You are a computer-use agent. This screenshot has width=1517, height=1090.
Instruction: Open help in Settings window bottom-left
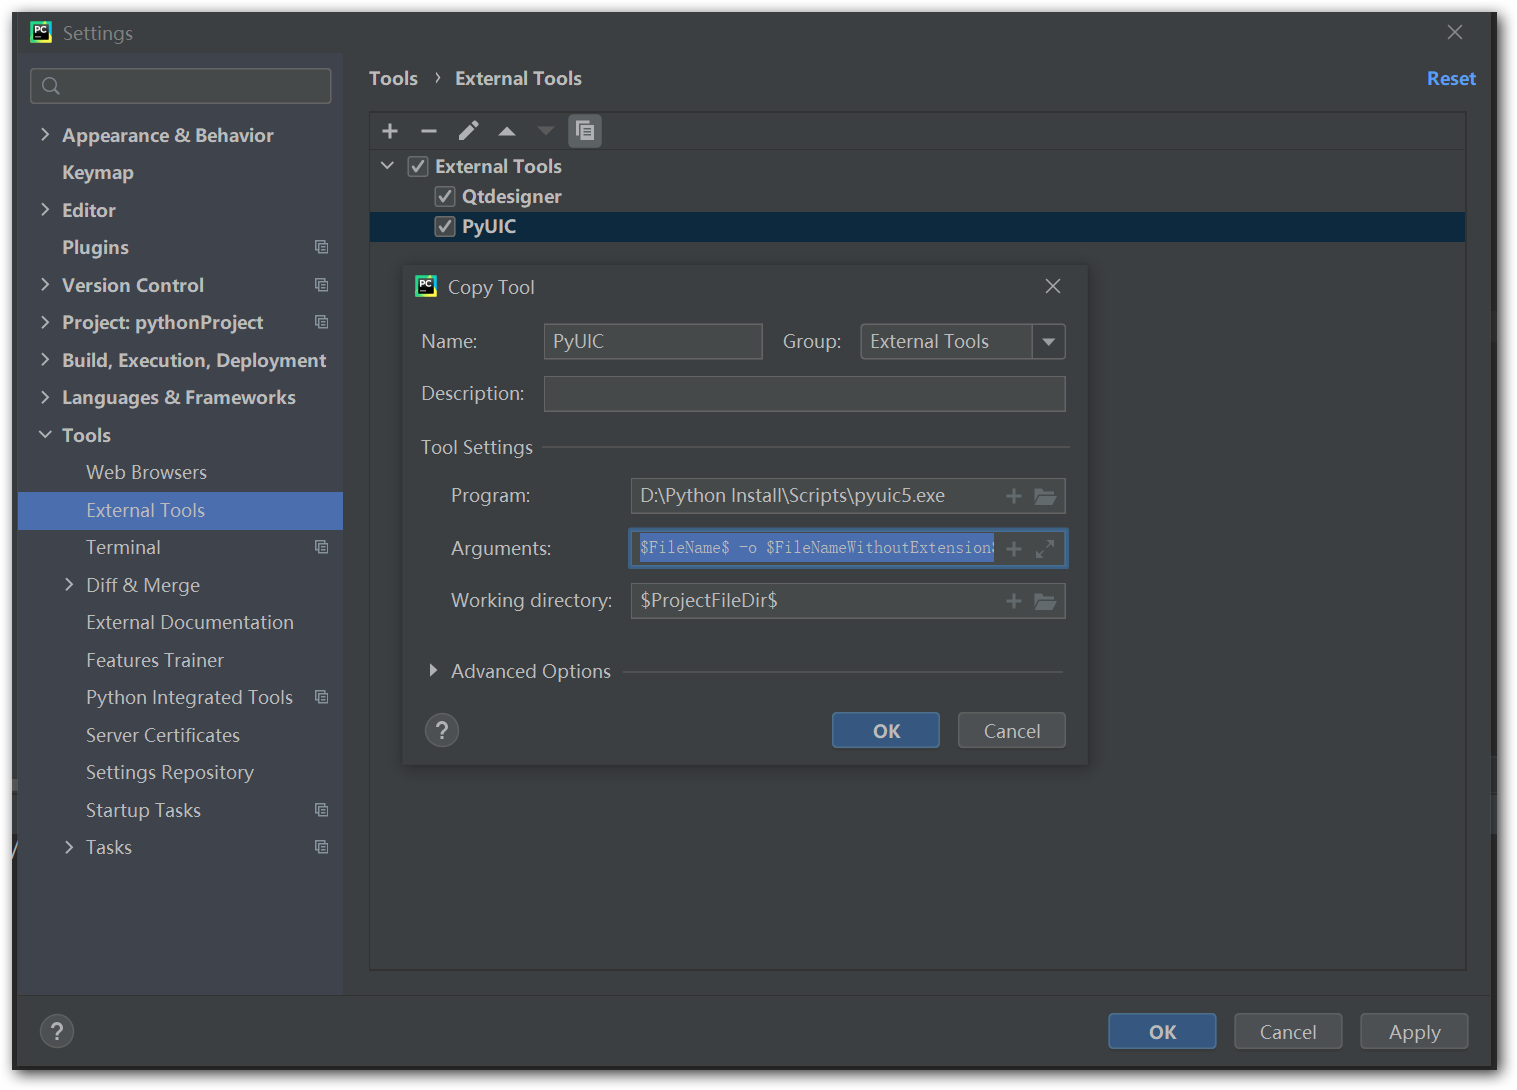(x=57, y=1031)
